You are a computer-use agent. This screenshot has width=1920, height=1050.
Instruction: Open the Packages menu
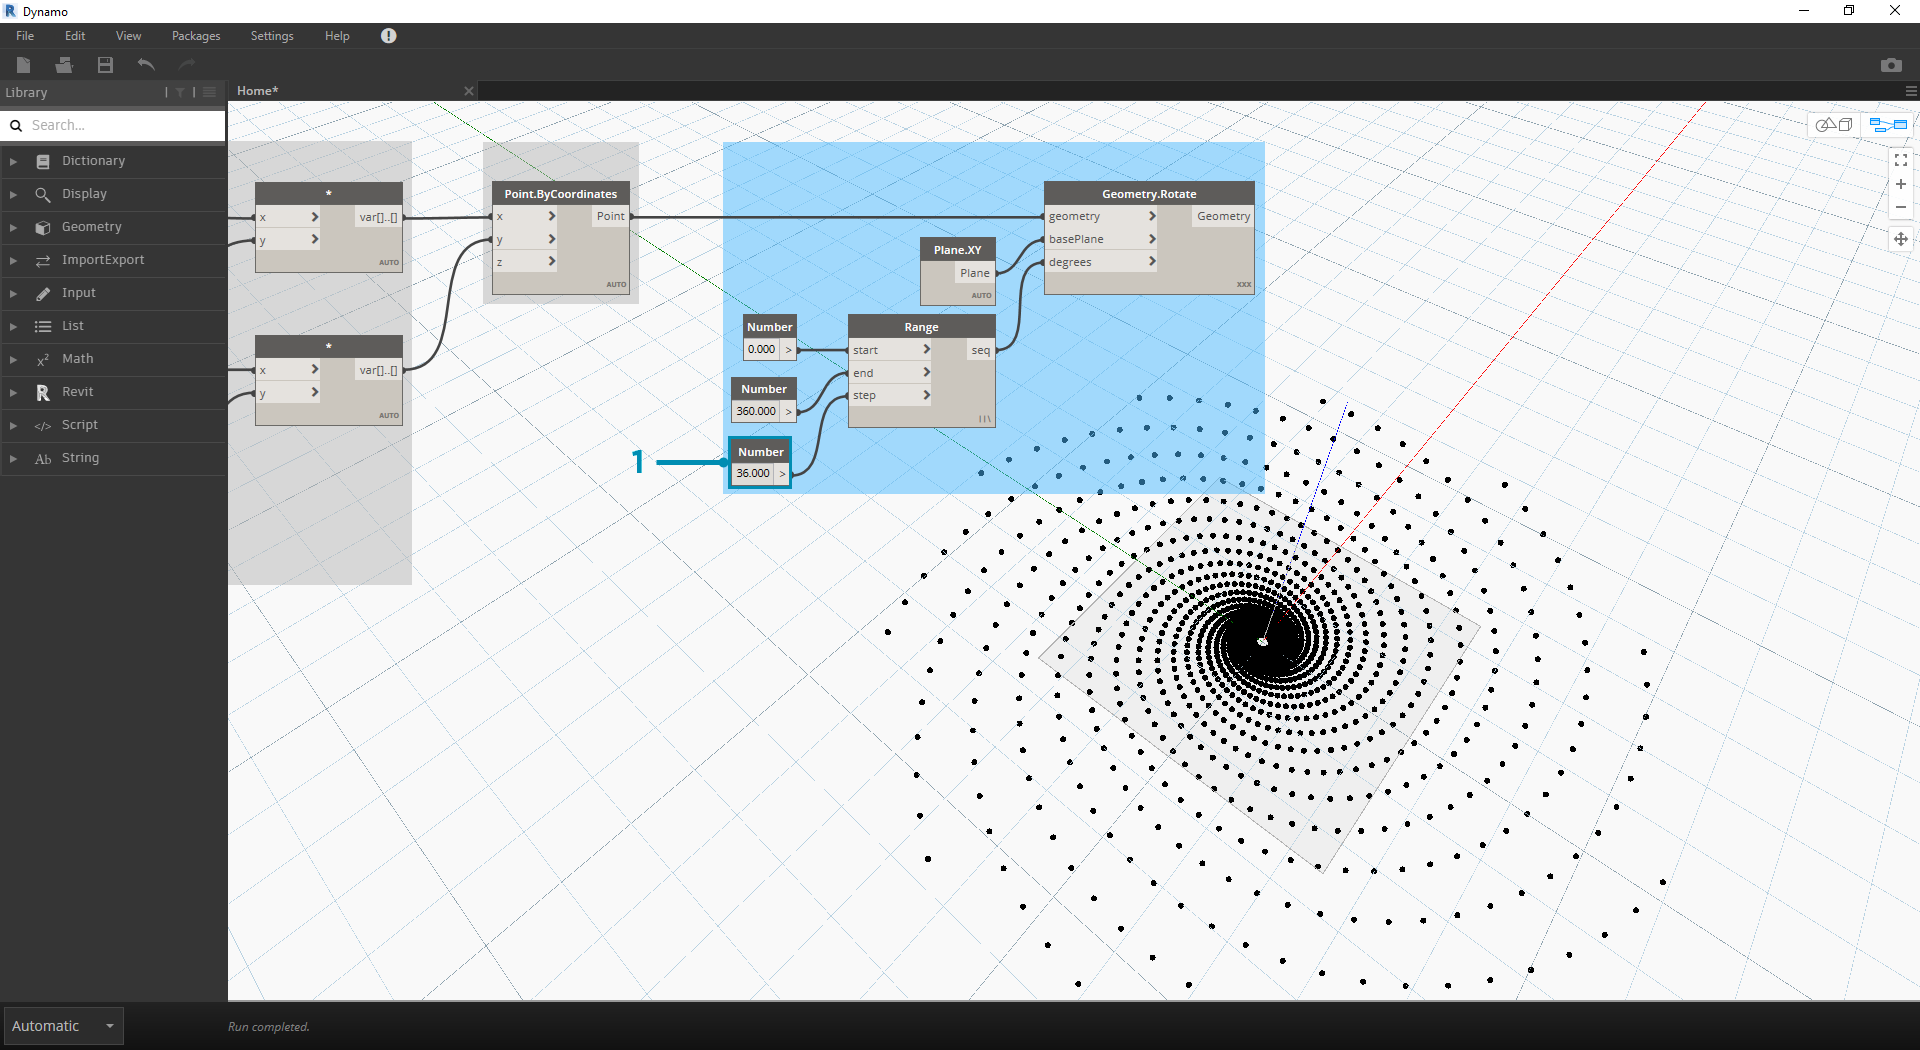click(x=196, y=36)
